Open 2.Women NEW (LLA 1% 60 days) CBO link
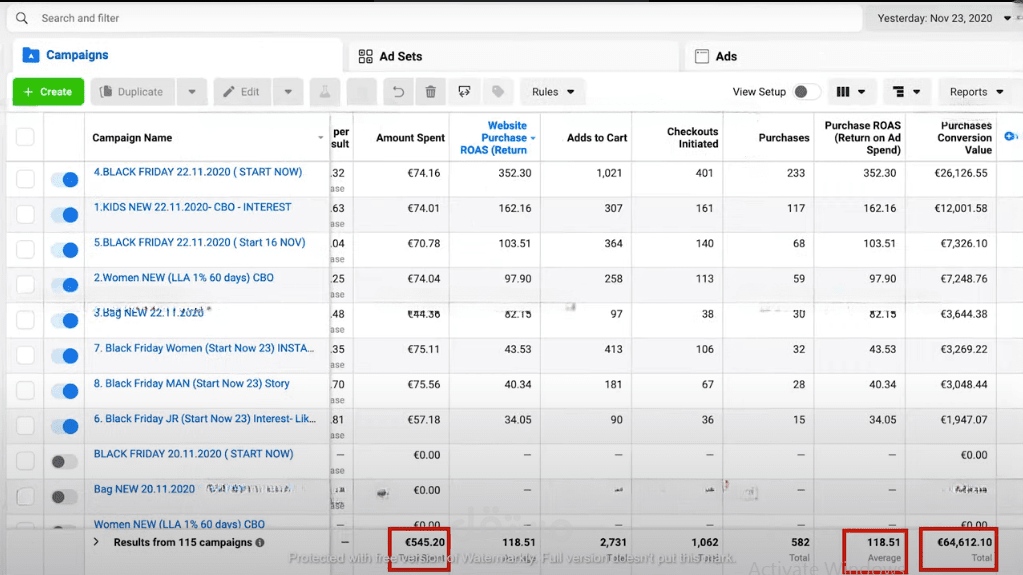The height and width of the screenshot is (575, 1023). coord(183,277)
